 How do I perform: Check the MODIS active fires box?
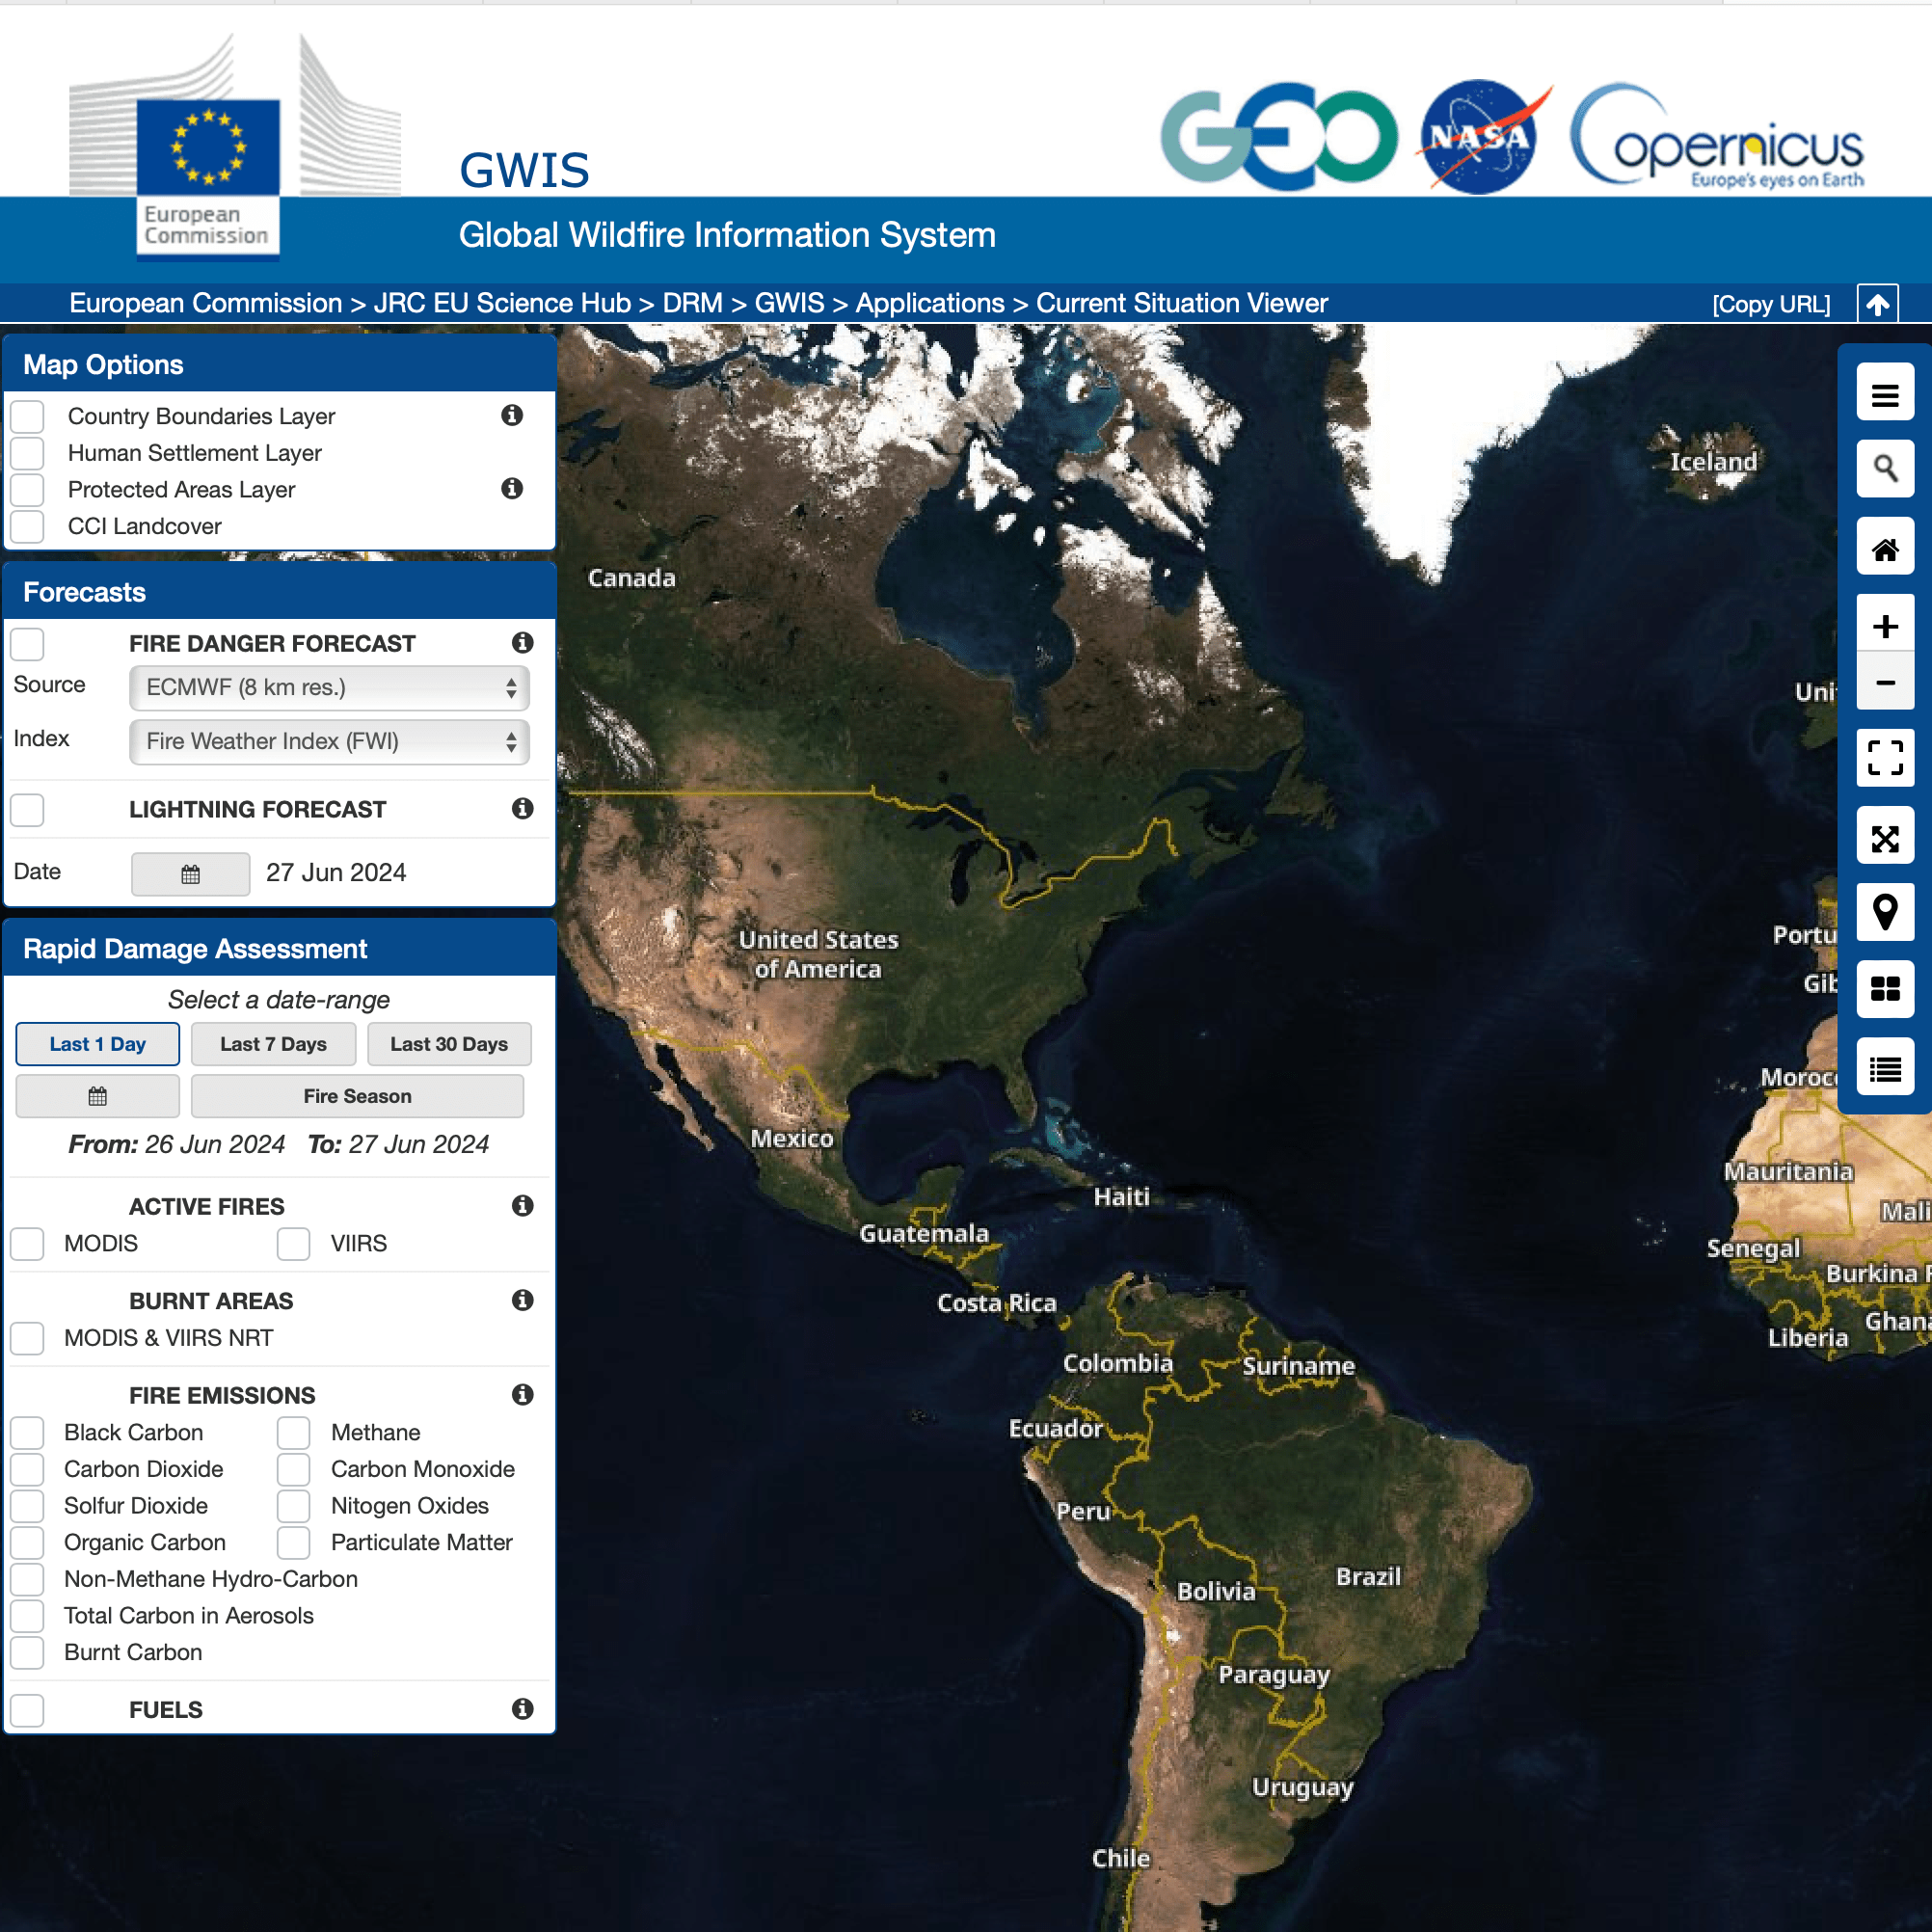[28, 1243]
